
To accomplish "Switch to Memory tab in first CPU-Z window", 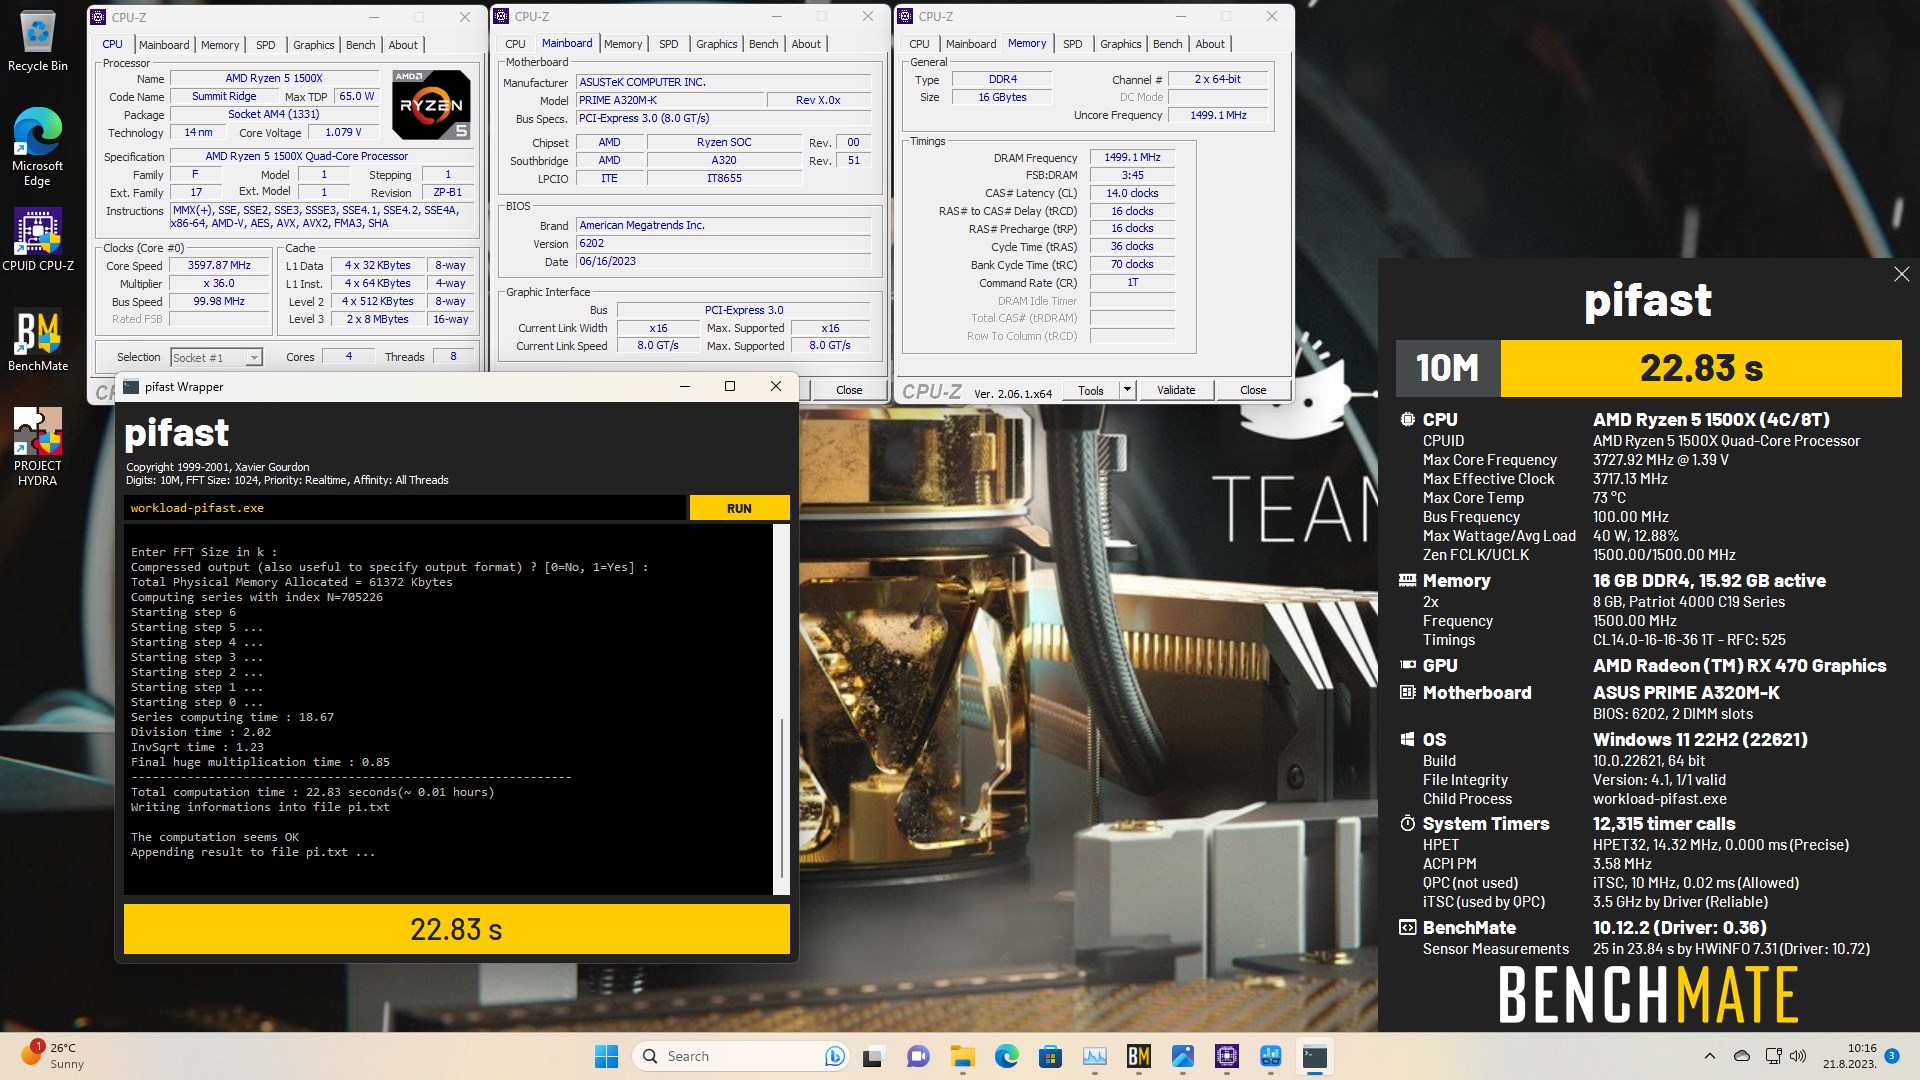I will tap(220, 45).
